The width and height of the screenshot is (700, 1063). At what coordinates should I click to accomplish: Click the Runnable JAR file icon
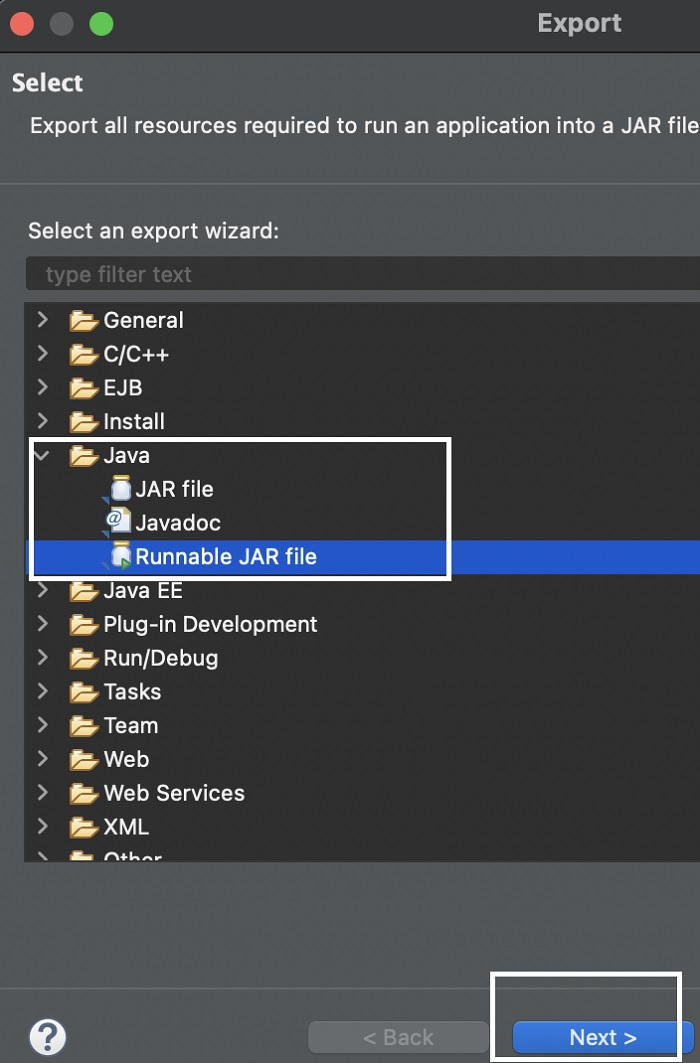tap(121, 556)
